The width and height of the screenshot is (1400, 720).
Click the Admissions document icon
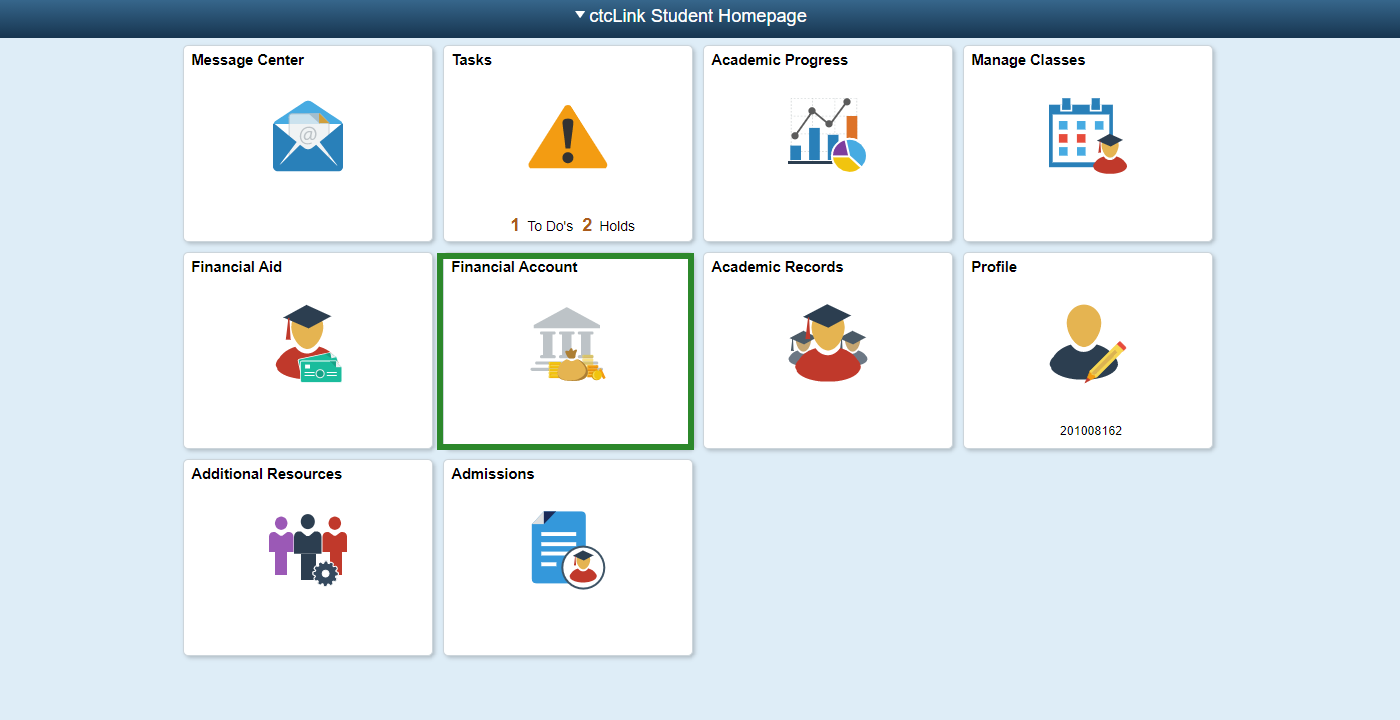568,550
